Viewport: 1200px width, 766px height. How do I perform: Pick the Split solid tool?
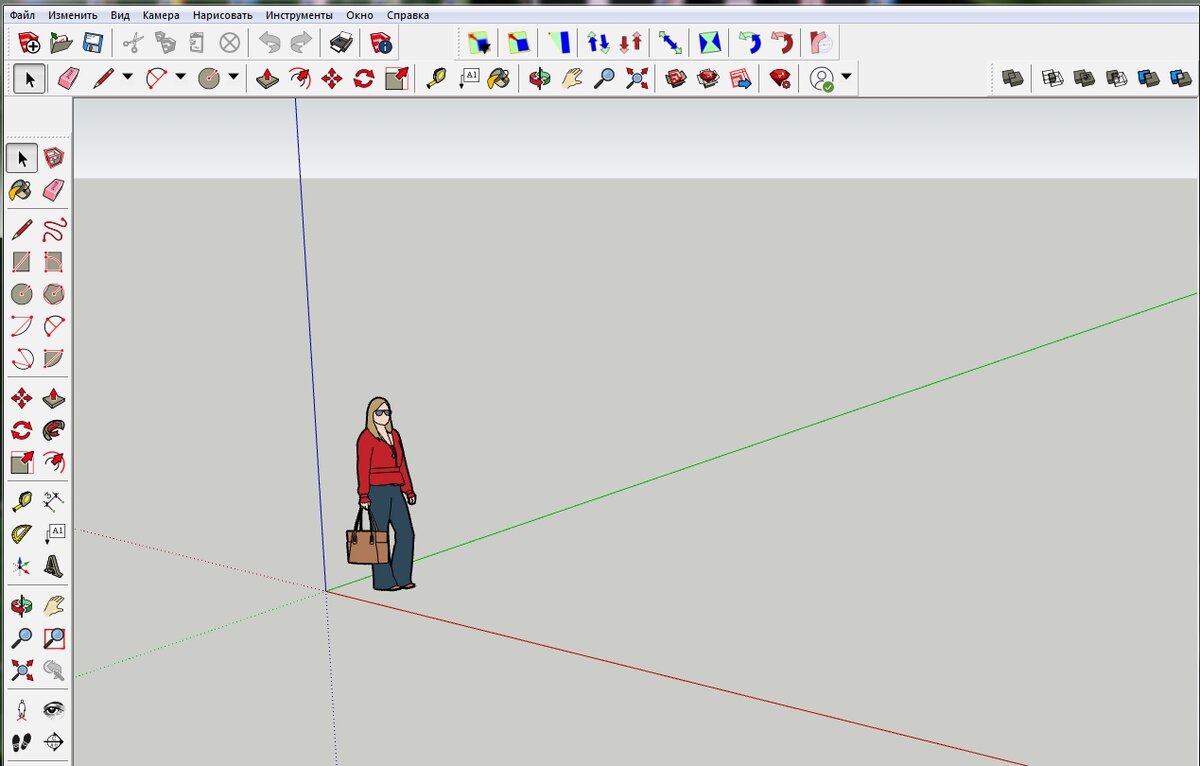pyautogui.click(x=1181, y=78)
